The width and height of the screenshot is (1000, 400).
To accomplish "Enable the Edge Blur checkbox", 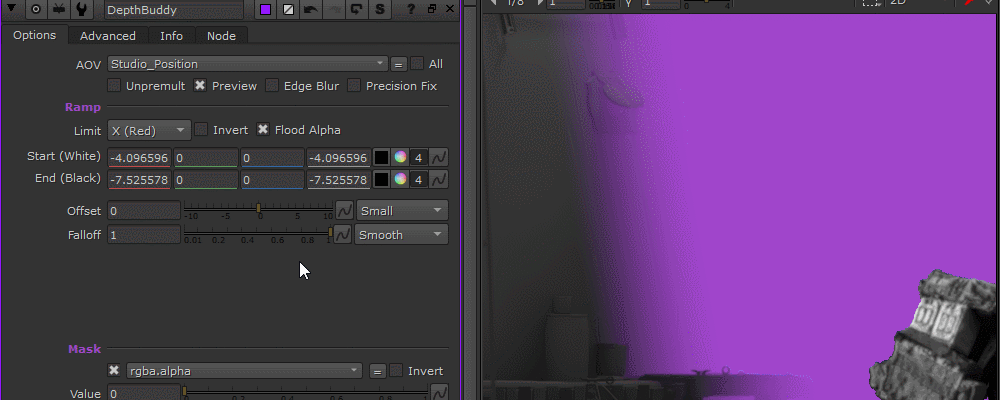I will coord(272,85).
